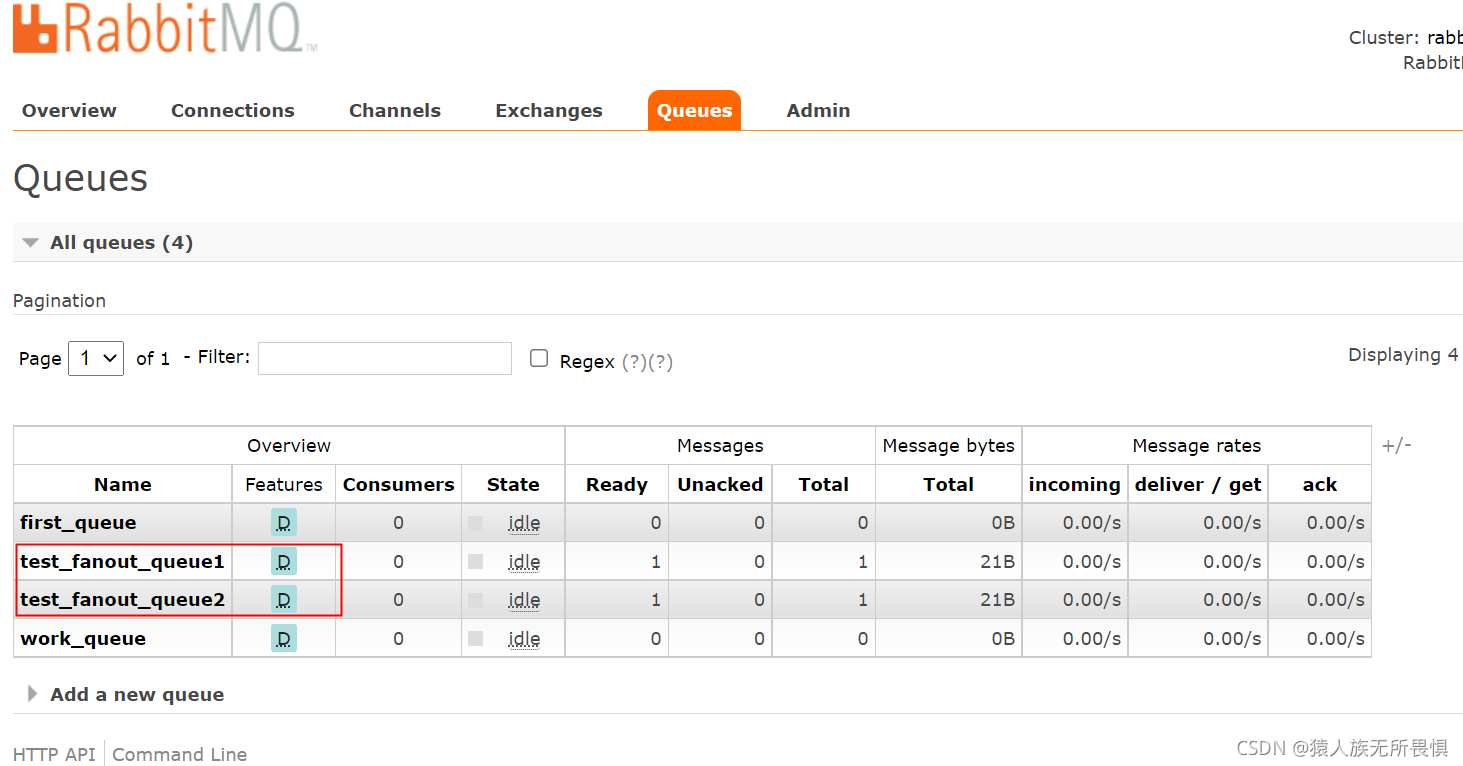
Task: Click the second (?) help link beside Regex
Action: click(660, 362)
